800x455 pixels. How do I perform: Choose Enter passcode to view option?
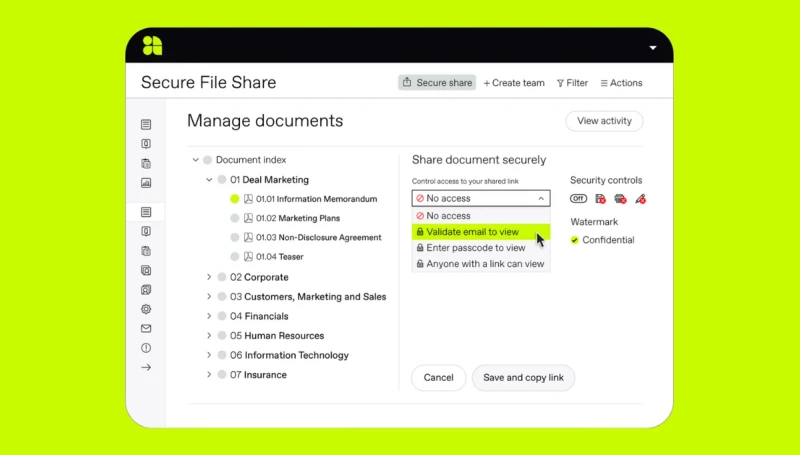[481, 248]
